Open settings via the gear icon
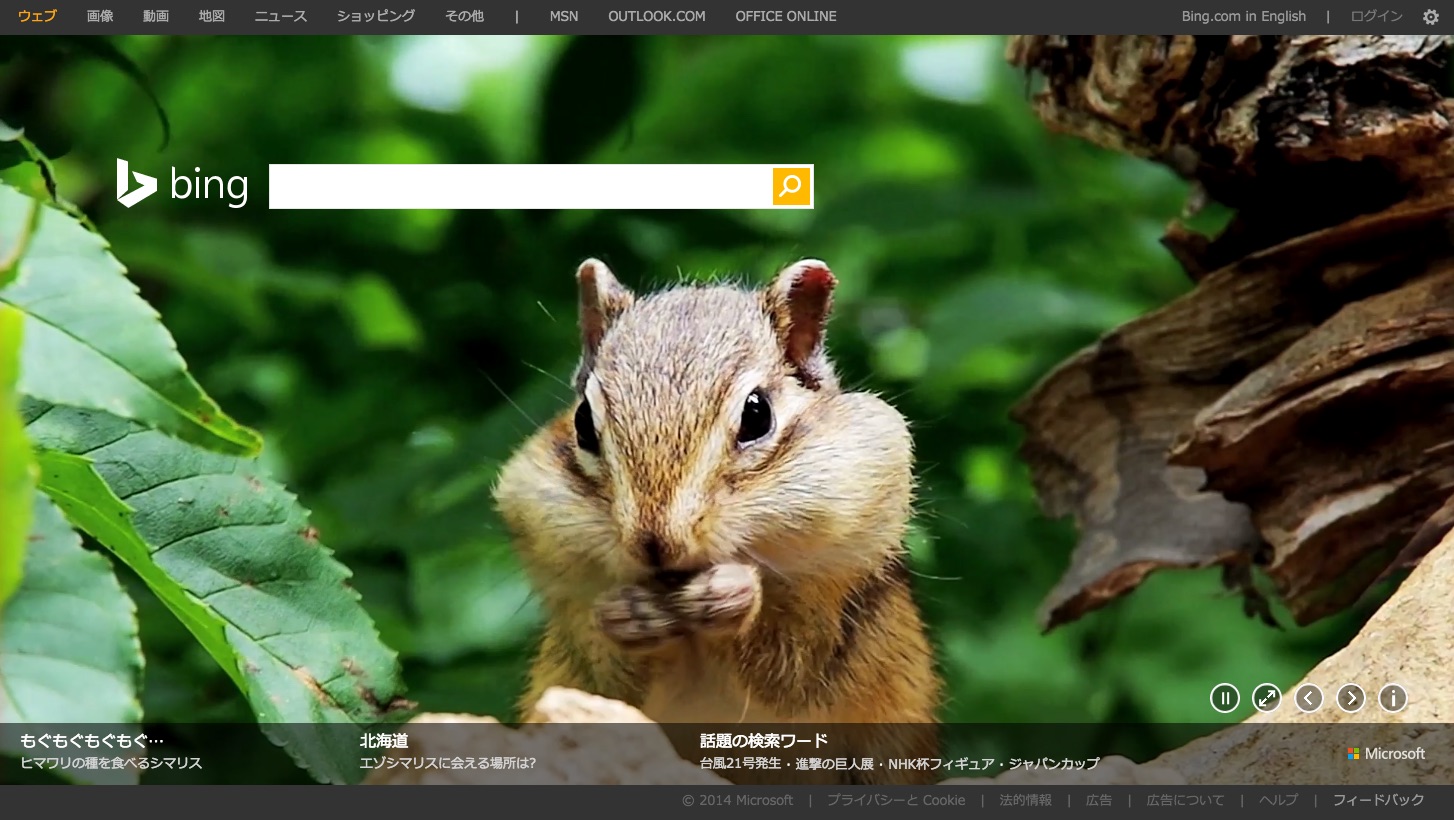1454x820 pixels. click(1431, 16)
